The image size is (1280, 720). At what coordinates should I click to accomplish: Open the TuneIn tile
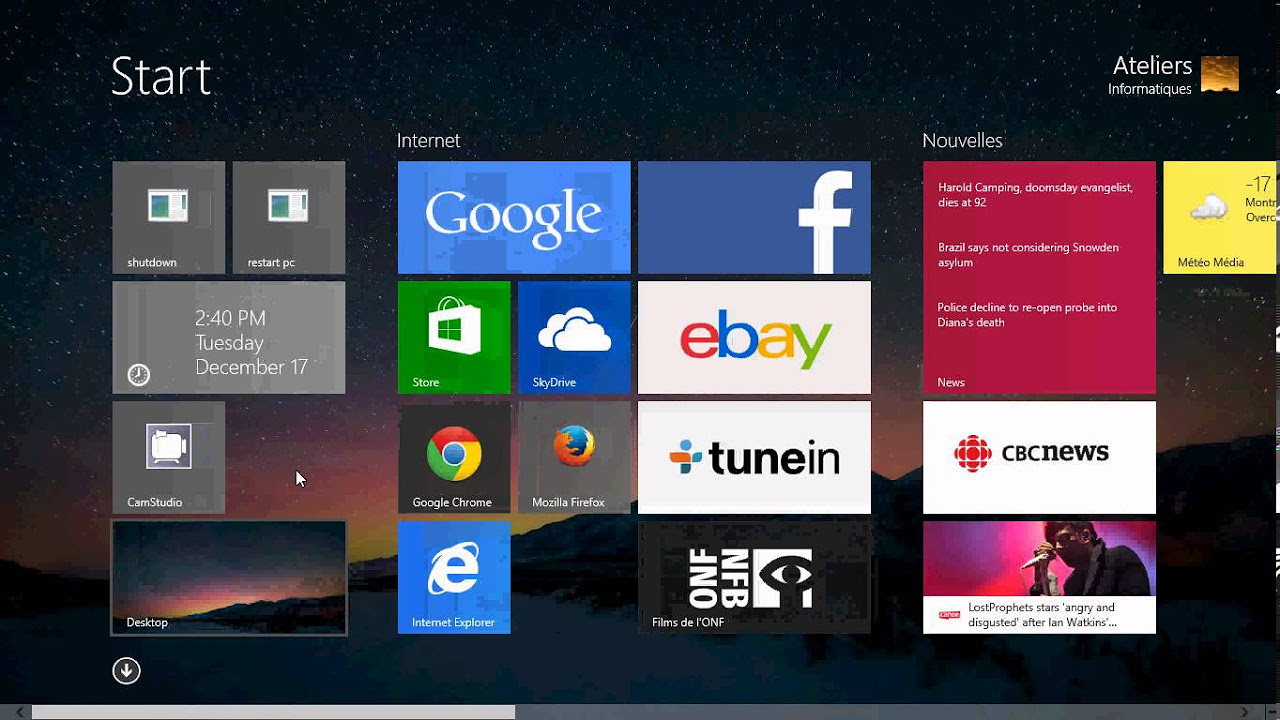click(x=754, y=457)
